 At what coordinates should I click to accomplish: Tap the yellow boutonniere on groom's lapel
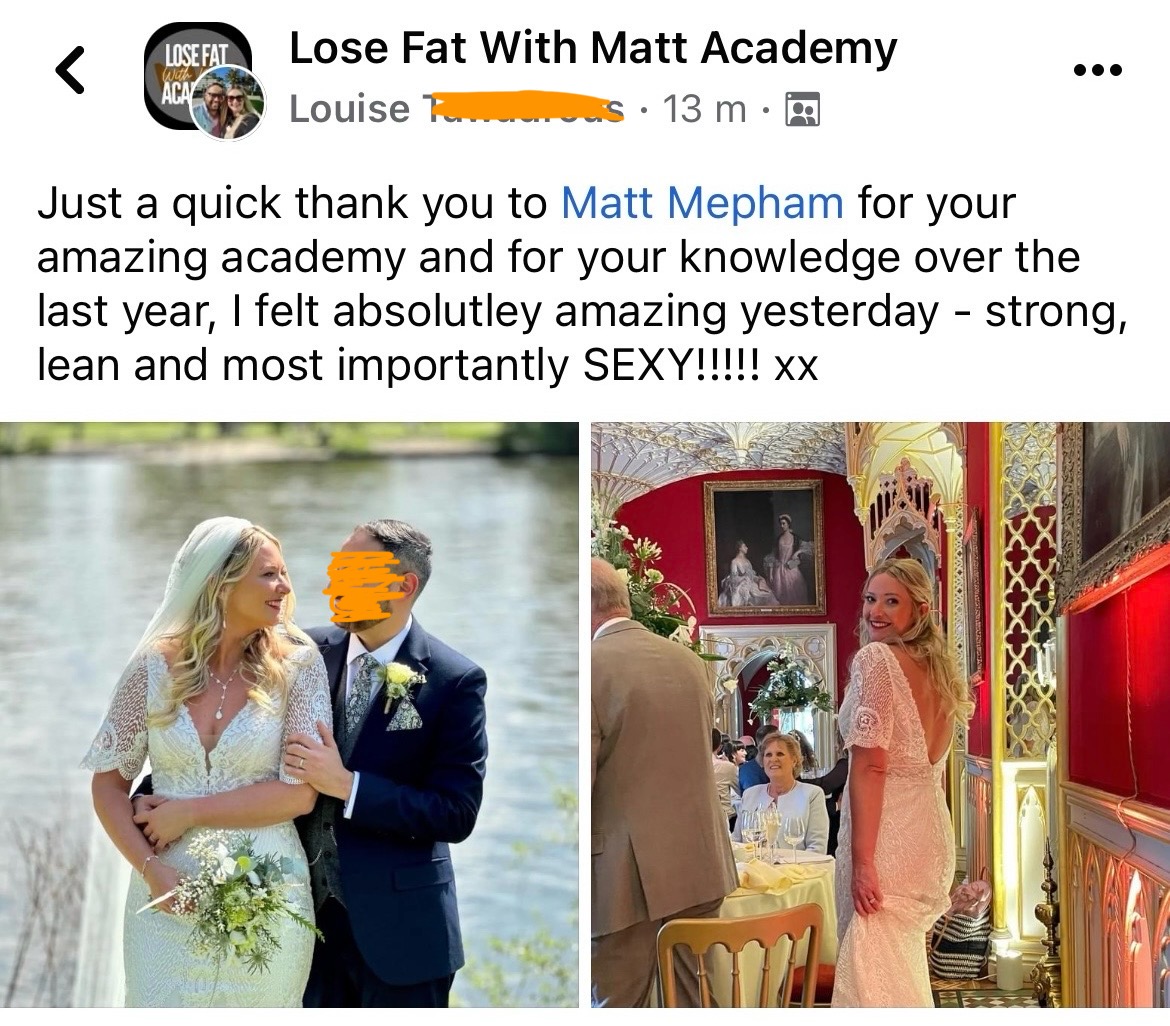(x=401, y=681)
